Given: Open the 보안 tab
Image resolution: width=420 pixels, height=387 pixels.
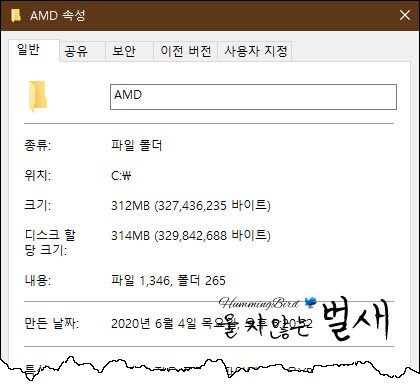Looking at the screenshot, I should pyautogui.click(x=129, y=51).
